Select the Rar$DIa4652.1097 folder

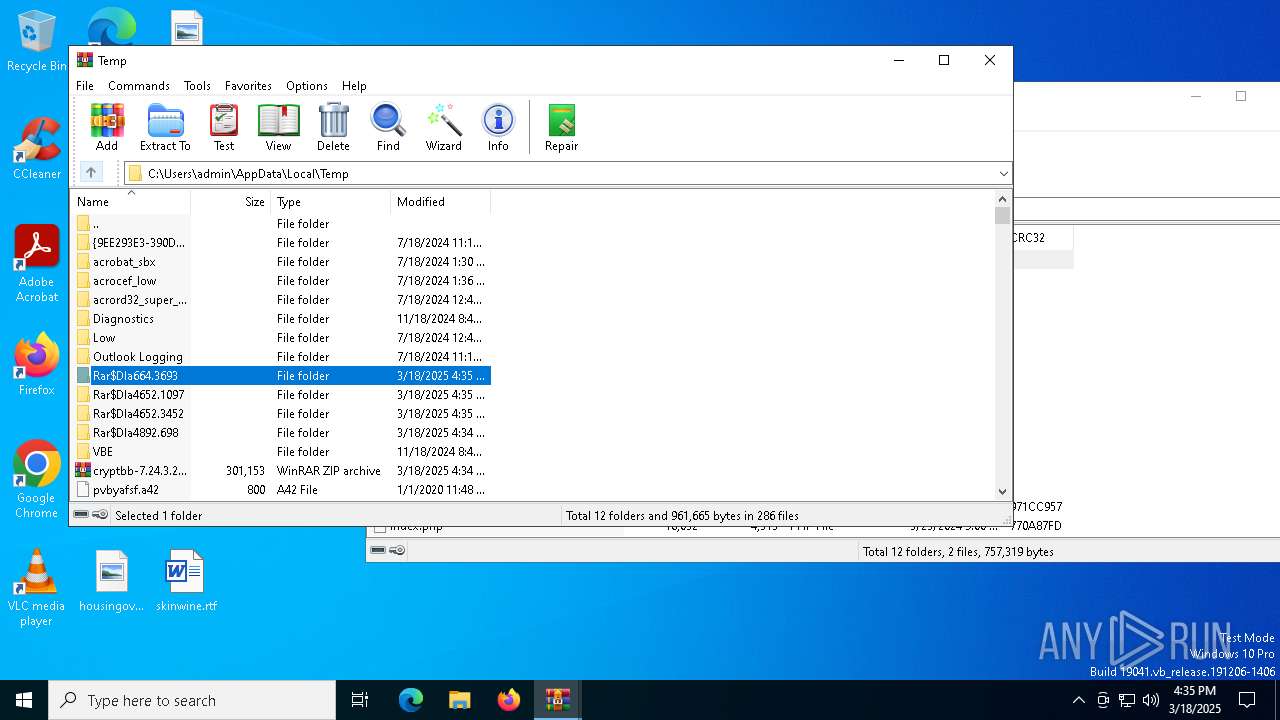[x=282, y=395]
